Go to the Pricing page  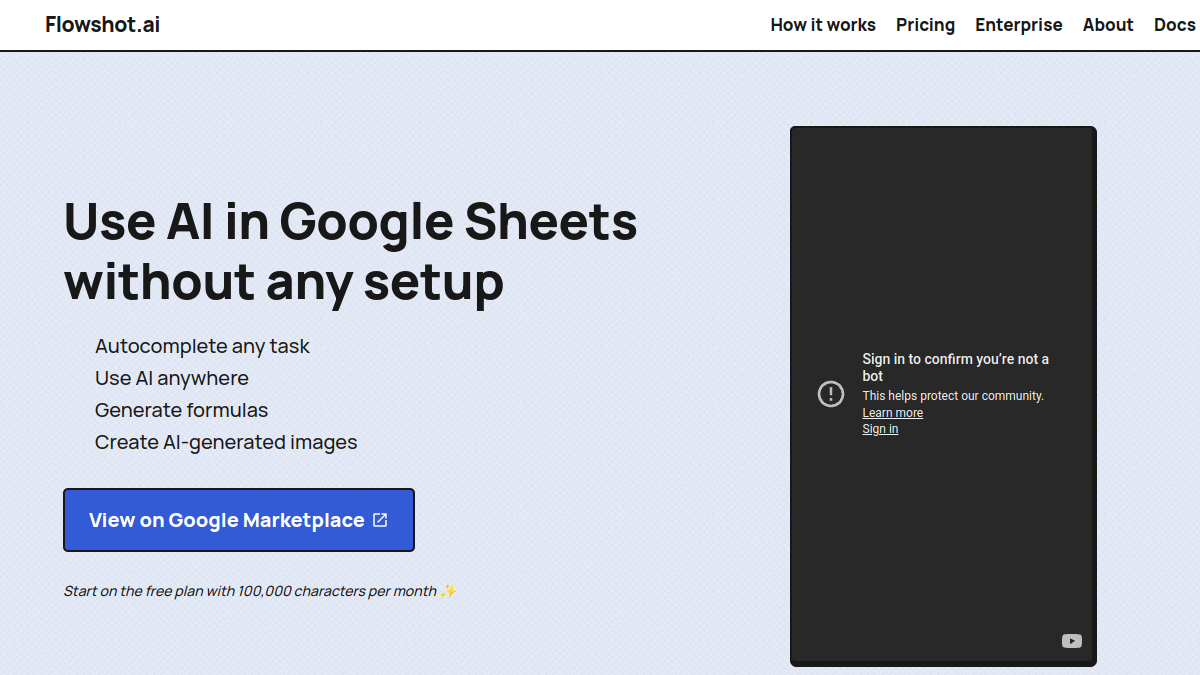click(x=925, y=25)
